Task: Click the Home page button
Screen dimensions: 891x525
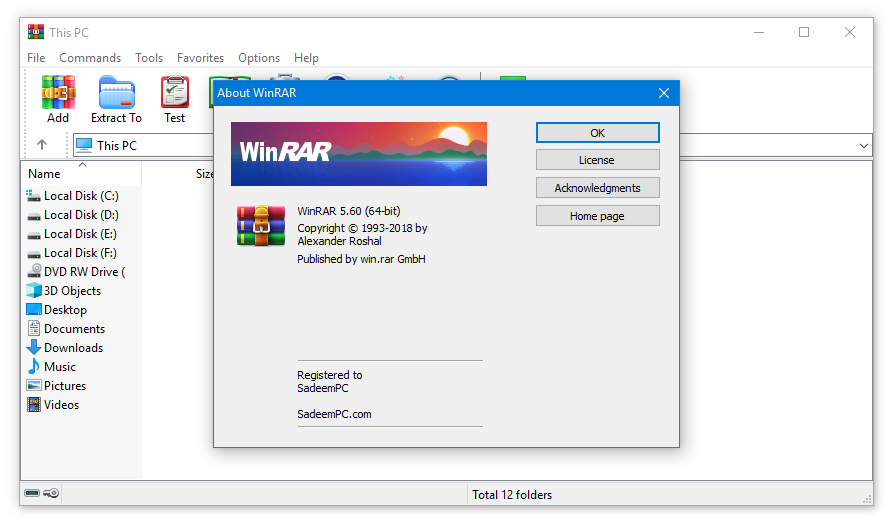Action: click(x=597, y=216)
